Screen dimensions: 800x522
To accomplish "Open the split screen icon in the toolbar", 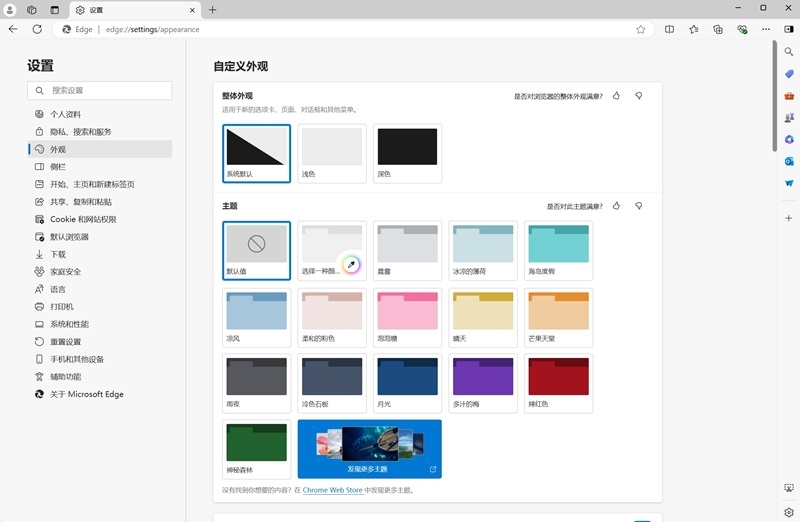I will tap(669, 29).
